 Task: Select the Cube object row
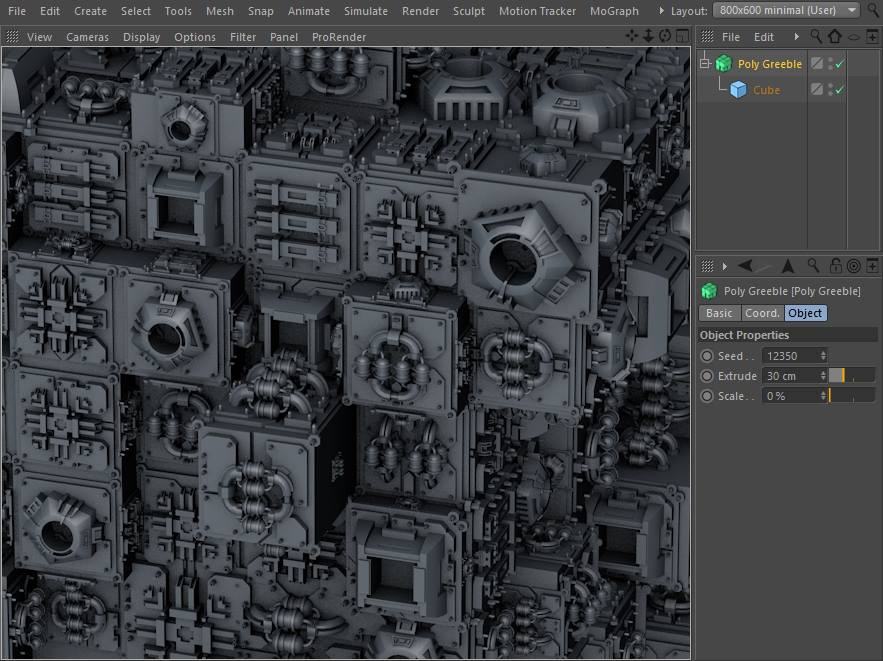pyautogui.click(x=766, y=90)
